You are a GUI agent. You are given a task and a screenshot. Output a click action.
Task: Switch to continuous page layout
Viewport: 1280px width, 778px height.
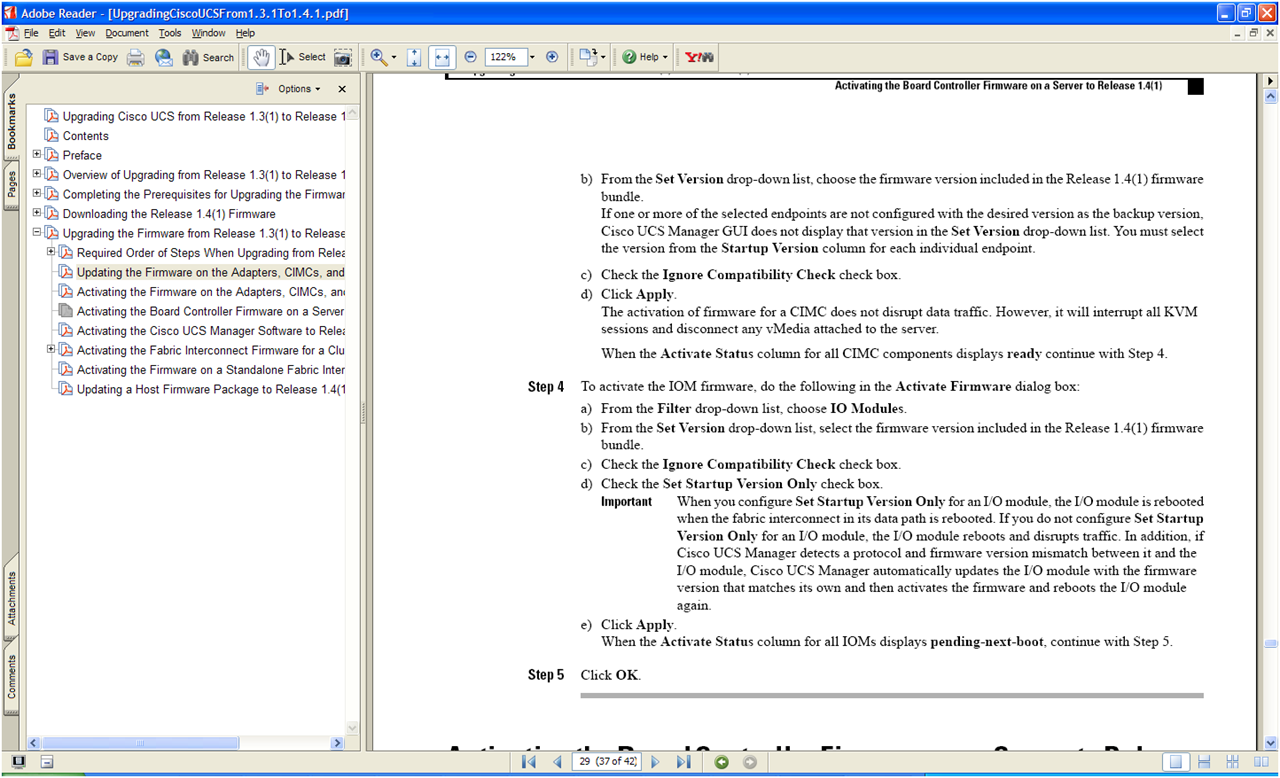click(1207, 762)
